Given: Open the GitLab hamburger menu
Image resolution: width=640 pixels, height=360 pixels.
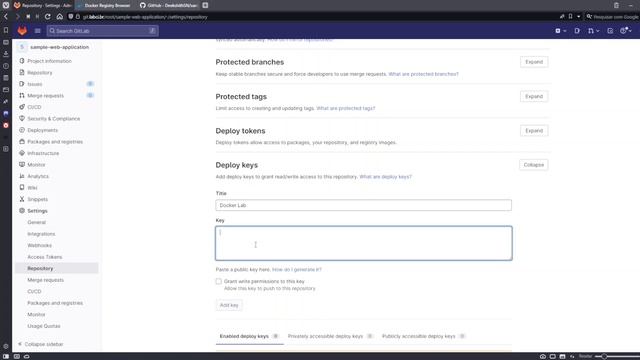Looking at the screenshot, I should 38,31.
